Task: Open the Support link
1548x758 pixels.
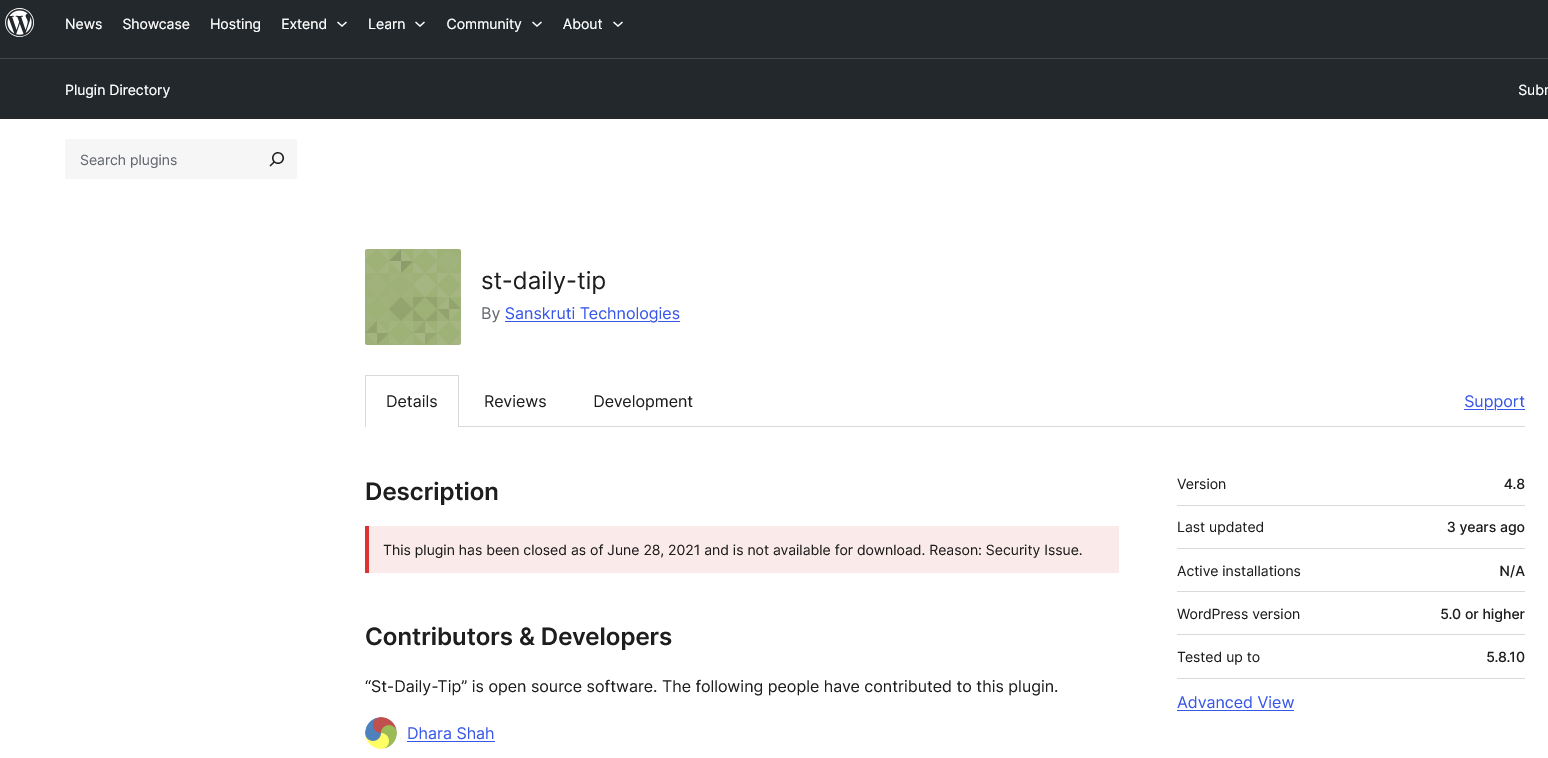Action: pos(1494,401)
